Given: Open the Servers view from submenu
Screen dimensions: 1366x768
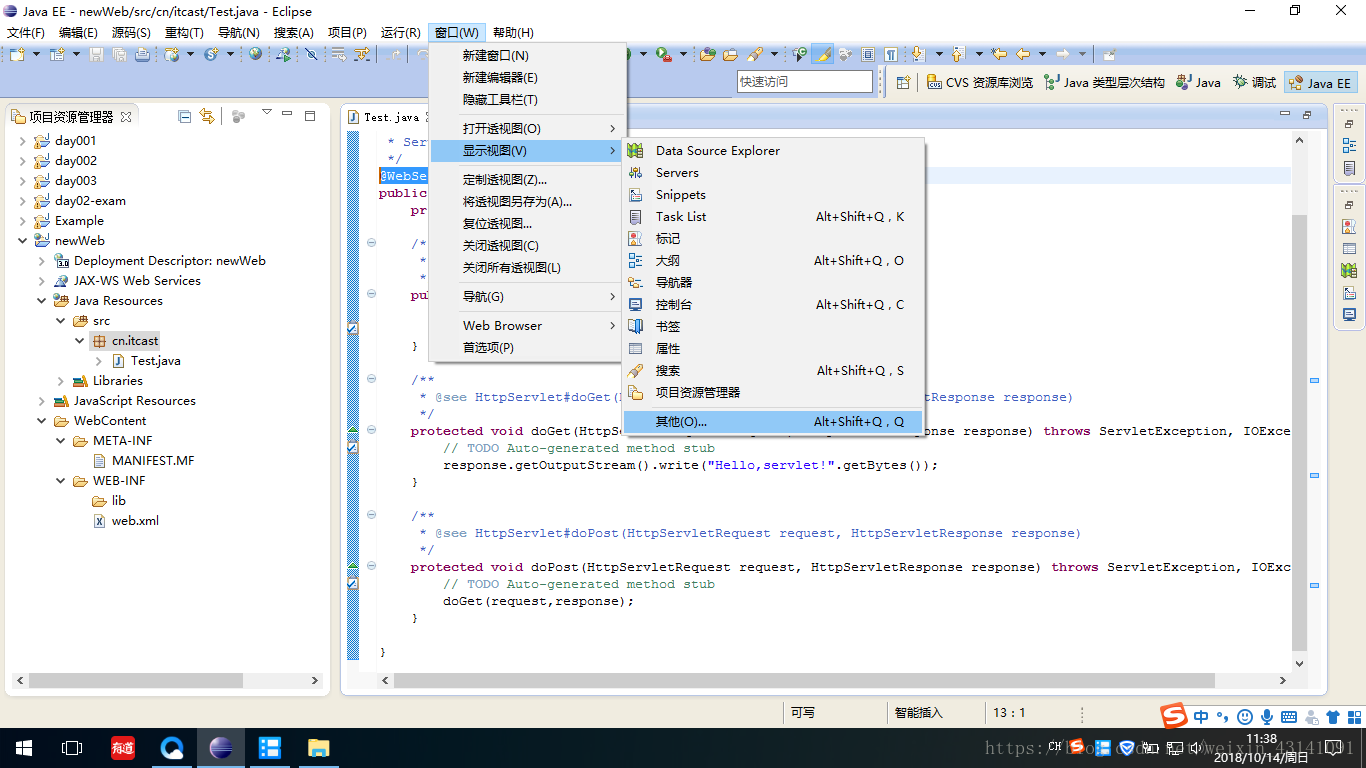Looking at the screenshot, I should pyautogui.click(x=774, y=173).
